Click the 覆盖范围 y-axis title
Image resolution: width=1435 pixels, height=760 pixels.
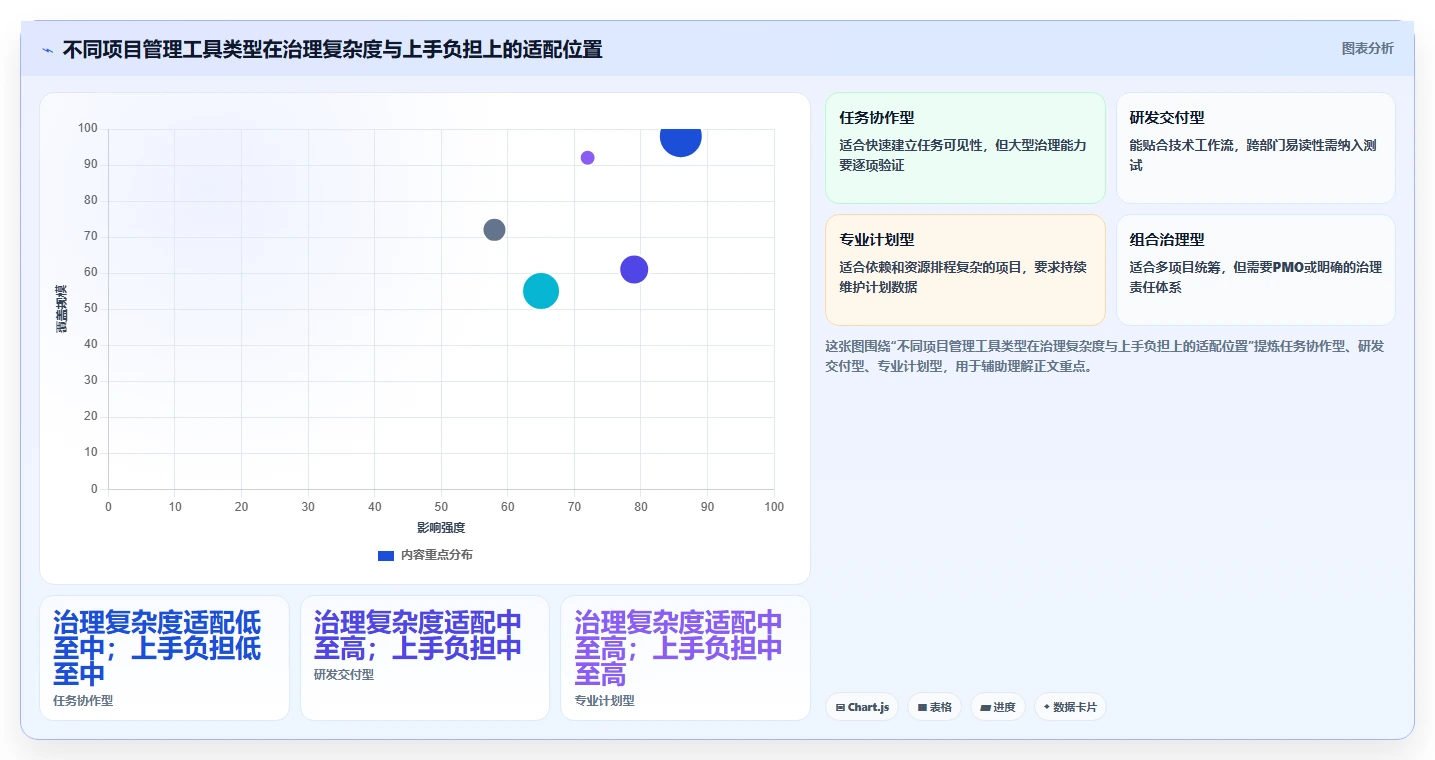62,309
